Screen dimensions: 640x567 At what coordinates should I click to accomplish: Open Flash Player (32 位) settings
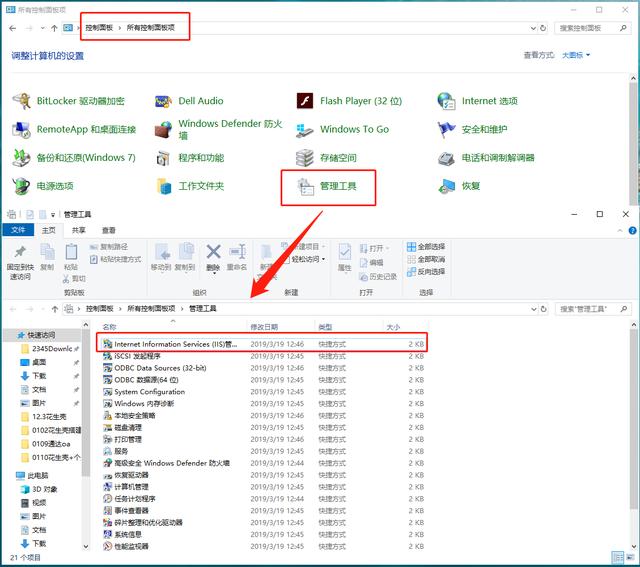(x=349, y=101)
